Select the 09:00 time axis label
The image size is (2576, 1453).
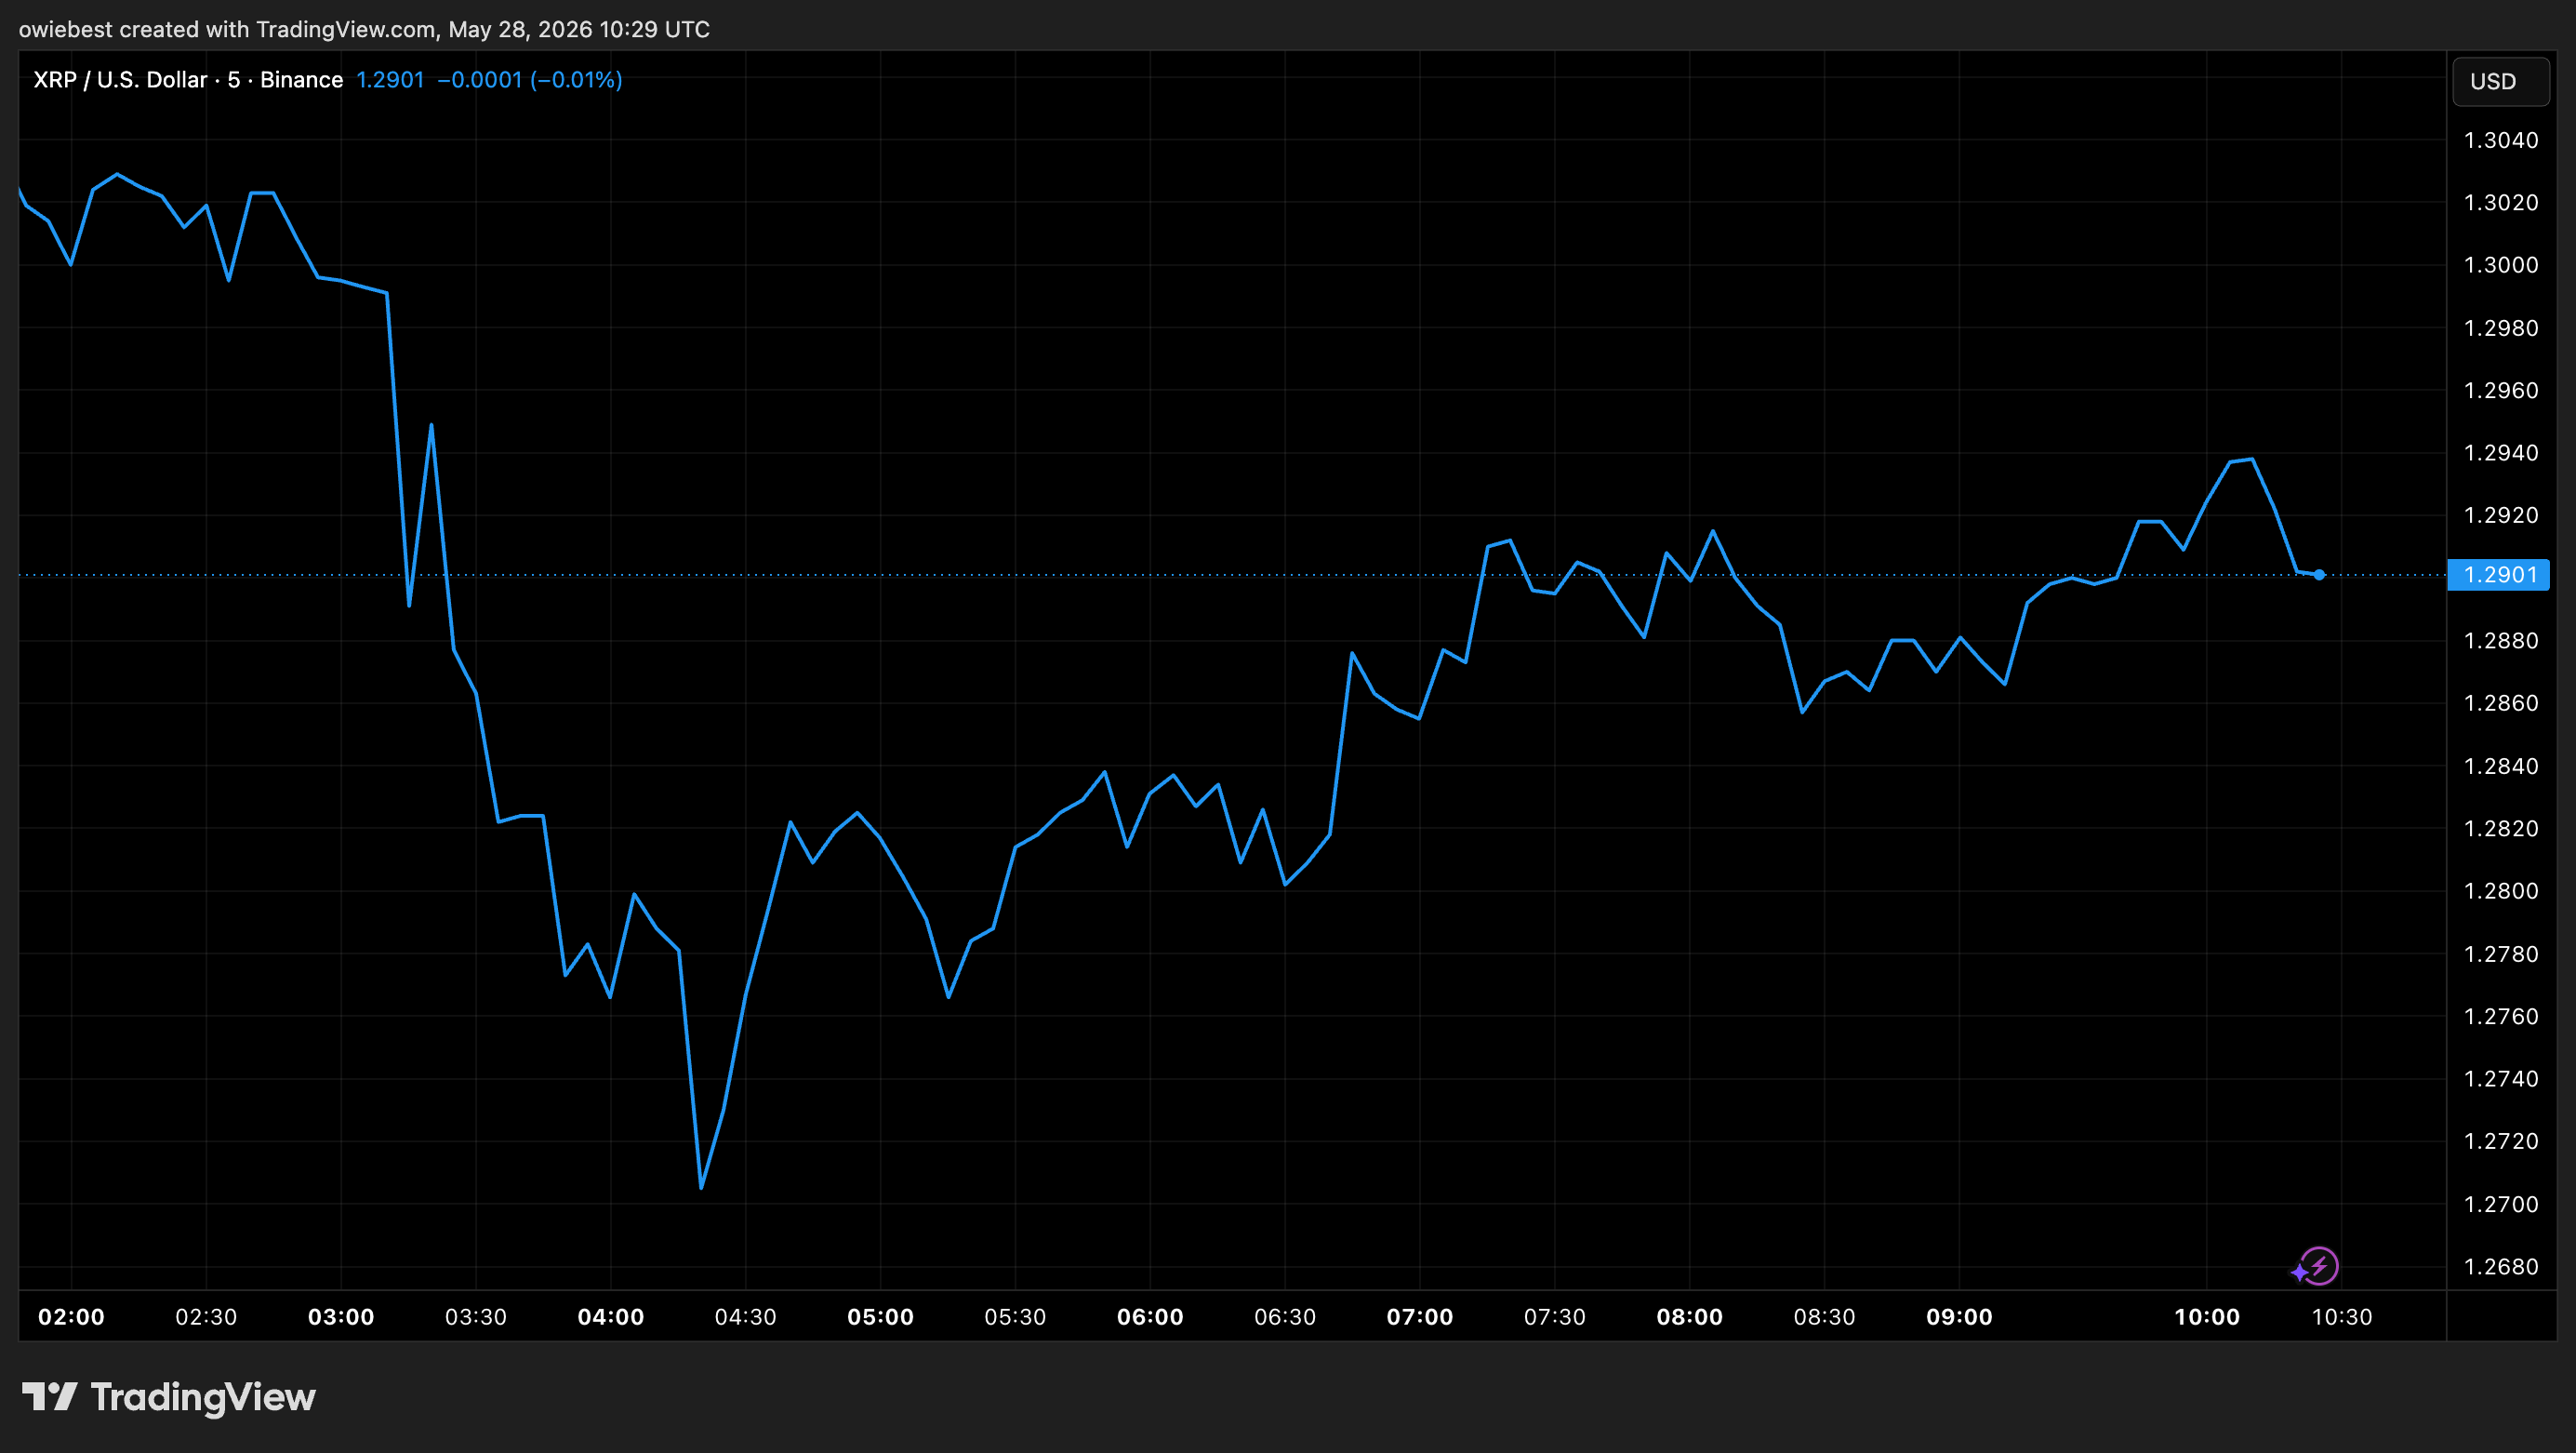(x=1959, y=1317)
